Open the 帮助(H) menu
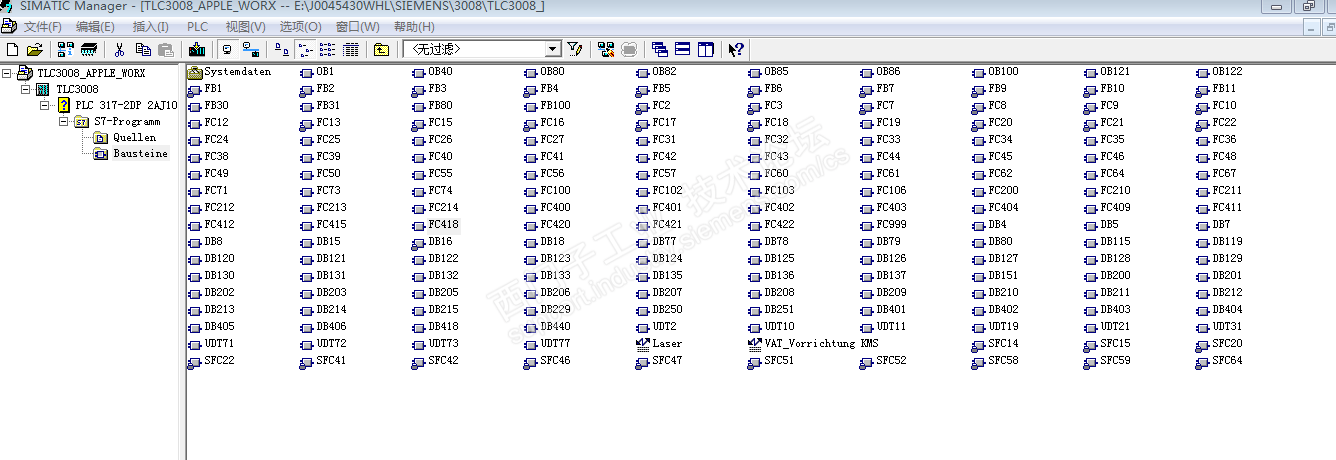The width and height of the screenshot is (1336, 460). (414, 27)
